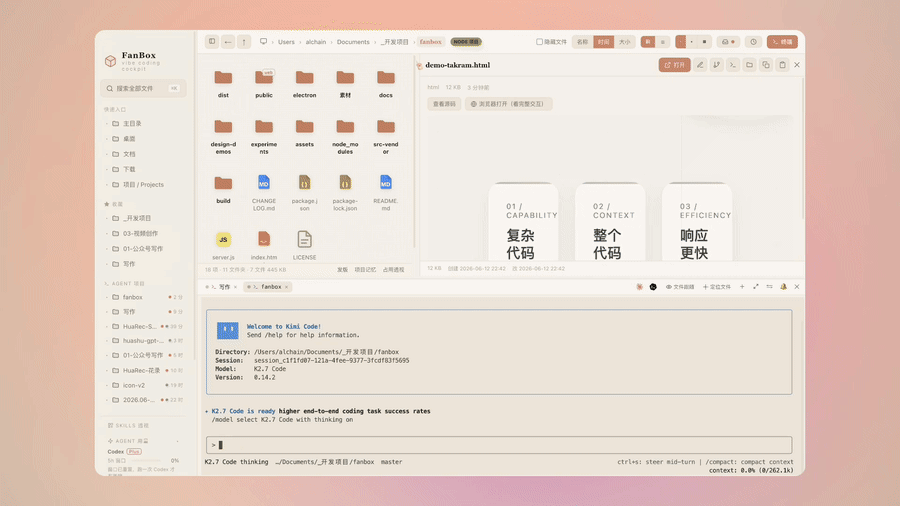Open the dist folder

[223, 83]
